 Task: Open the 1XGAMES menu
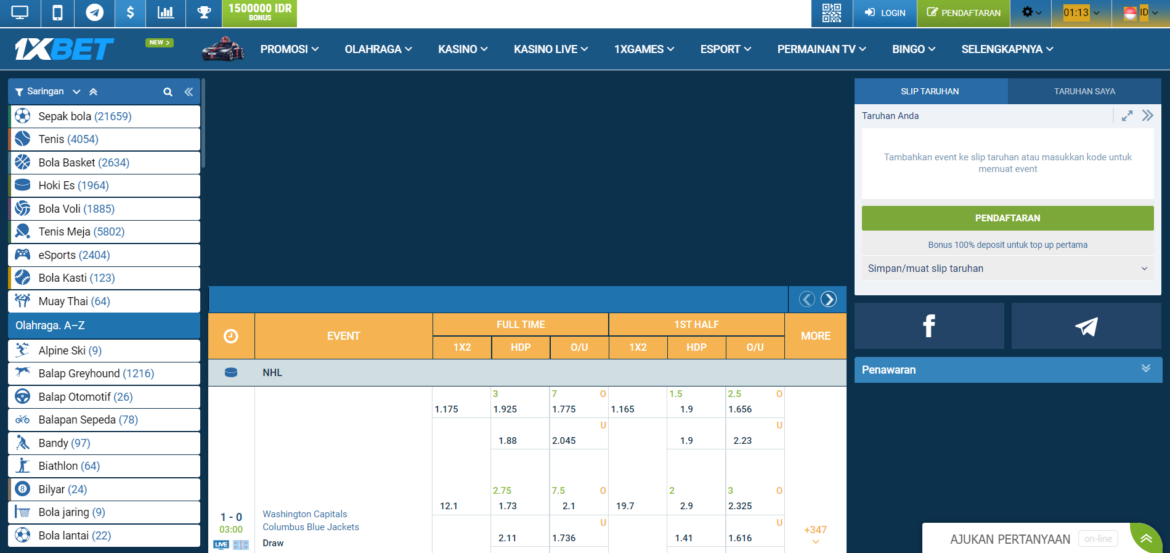645,49
